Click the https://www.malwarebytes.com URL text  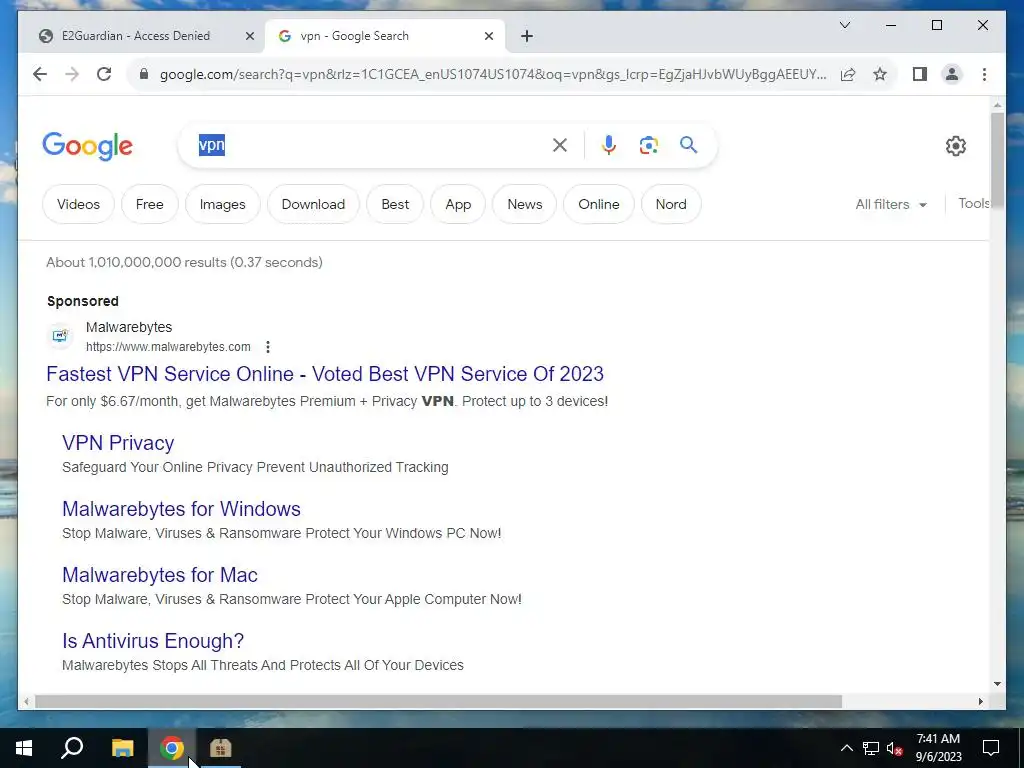[168, 347]
